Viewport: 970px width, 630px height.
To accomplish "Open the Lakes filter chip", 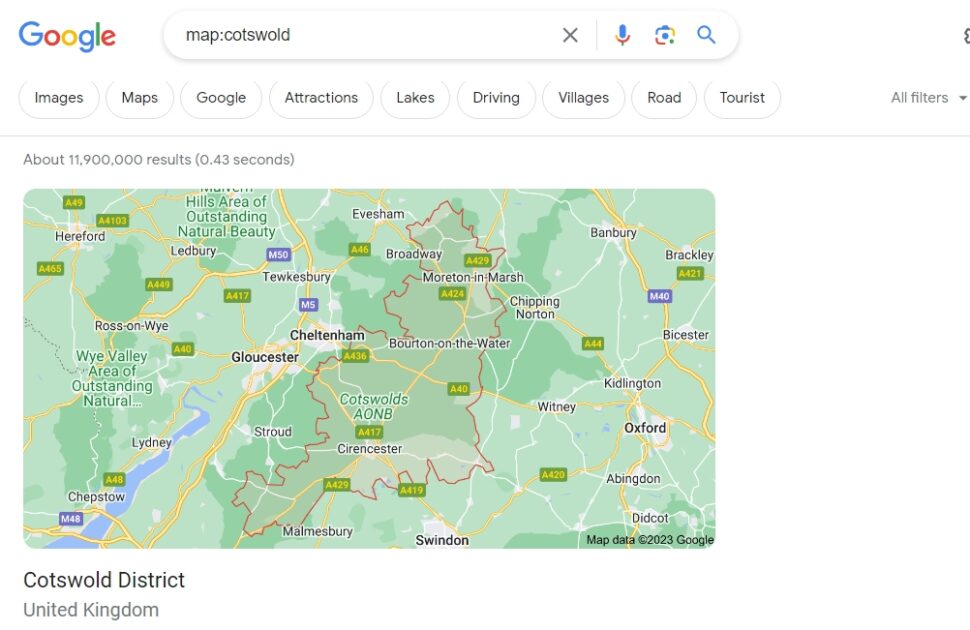I will [414, 97].
